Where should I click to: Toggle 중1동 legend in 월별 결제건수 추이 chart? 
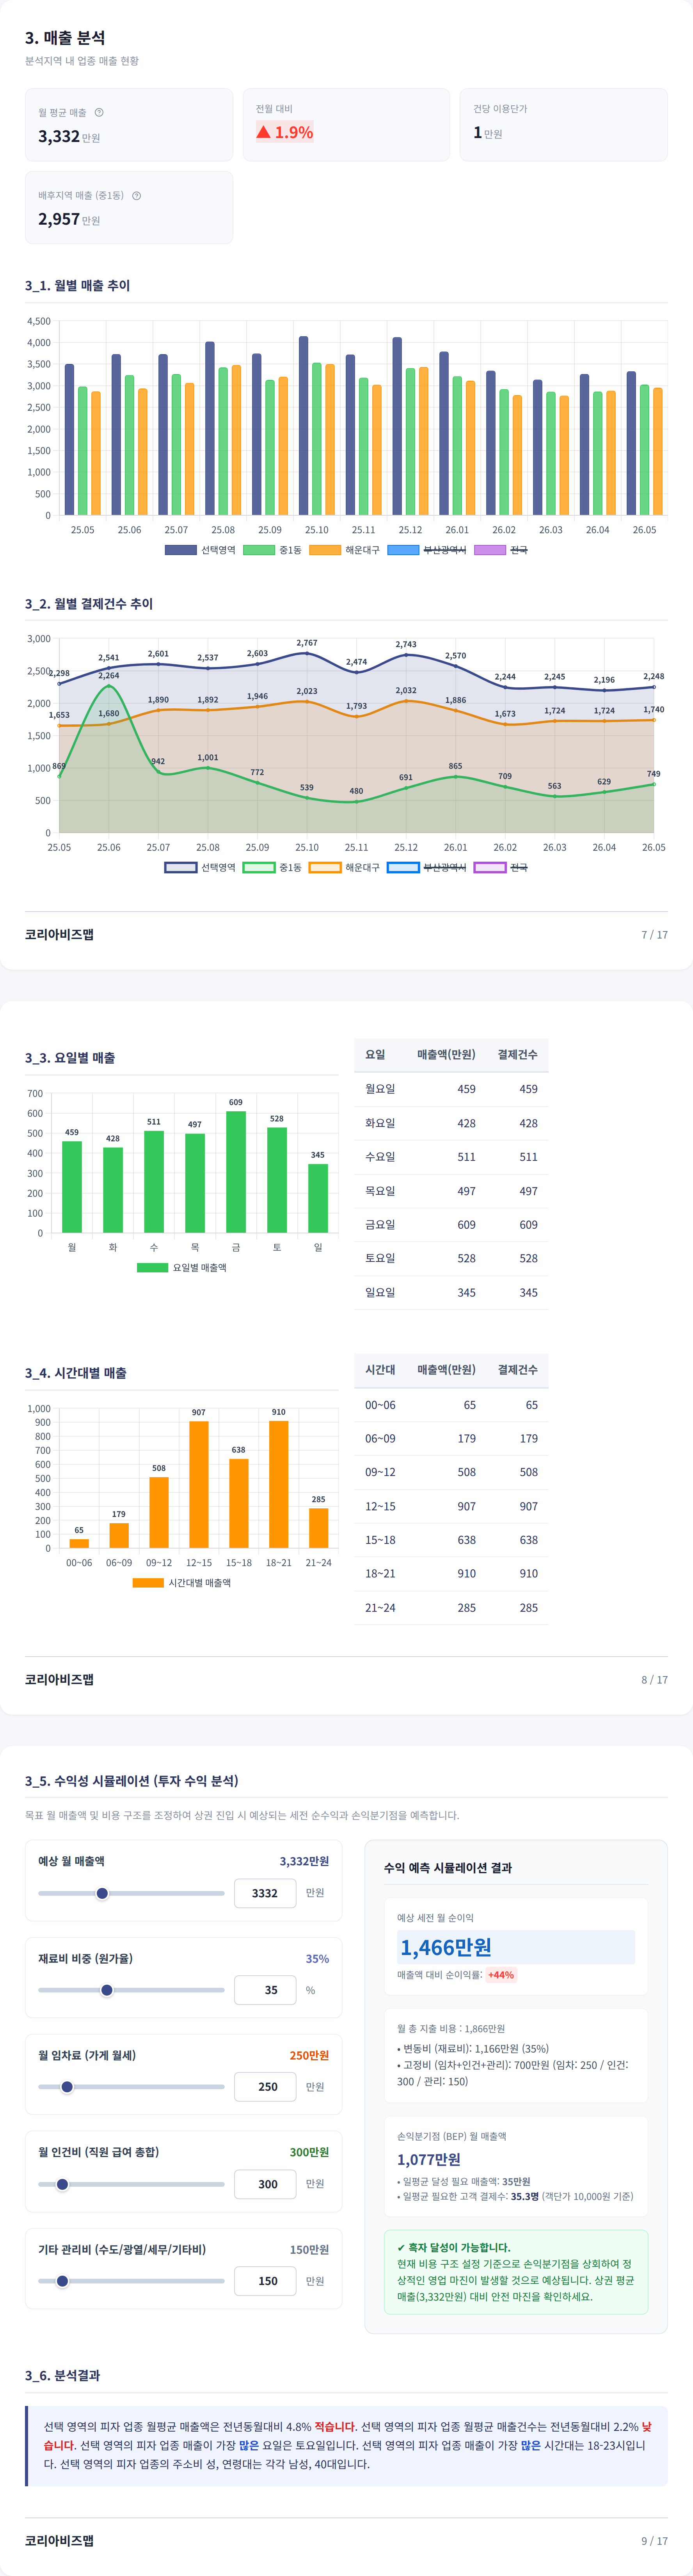coord(272,867)
